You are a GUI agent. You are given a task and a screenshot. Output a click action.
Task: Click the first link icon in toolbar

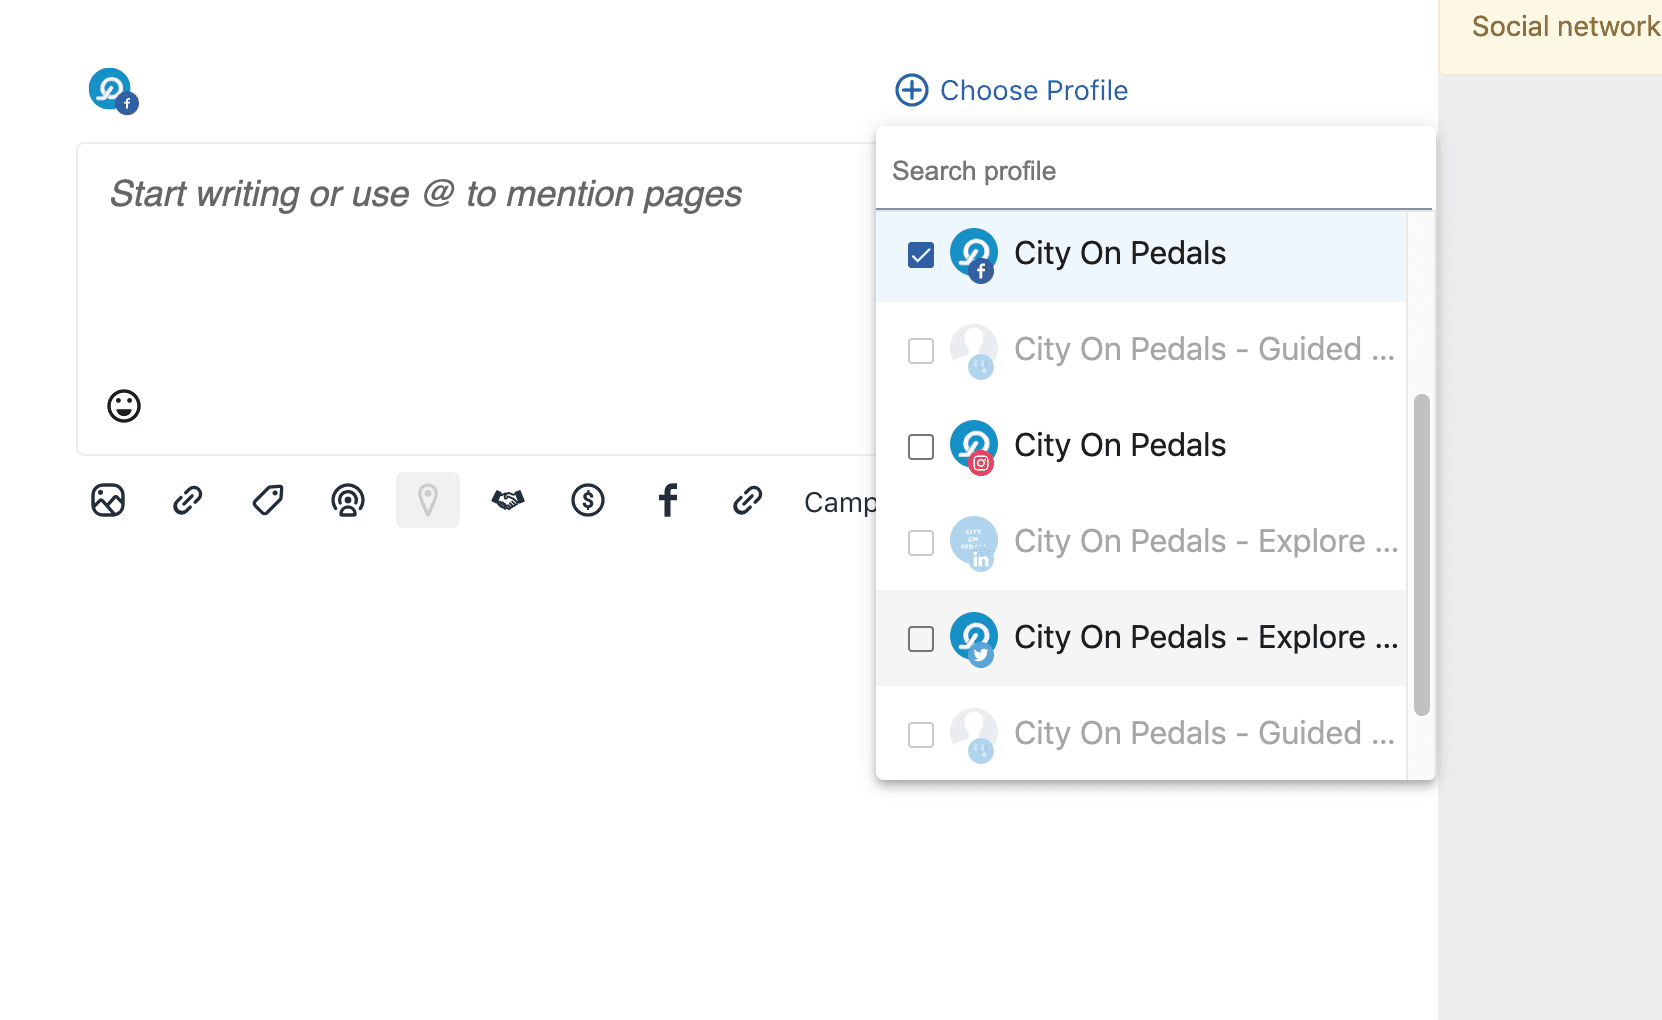[188, 500]
